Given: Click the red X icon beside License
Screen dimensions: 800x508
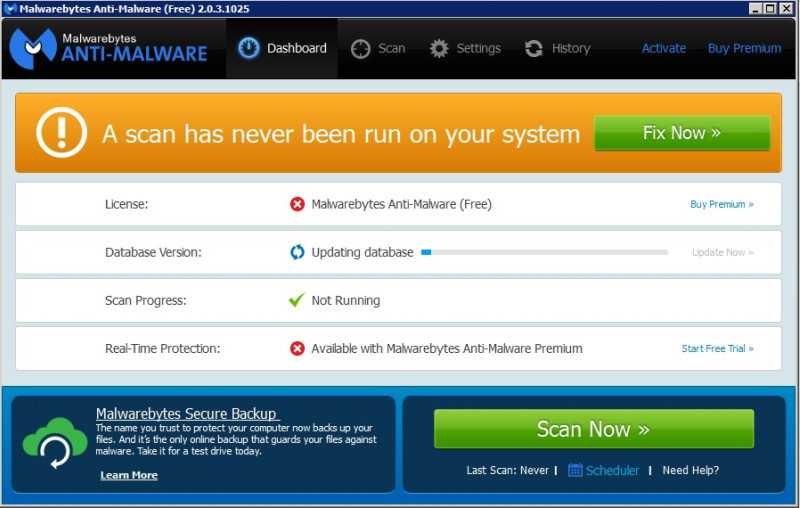Looking at the screenshot, I should 297,204.
